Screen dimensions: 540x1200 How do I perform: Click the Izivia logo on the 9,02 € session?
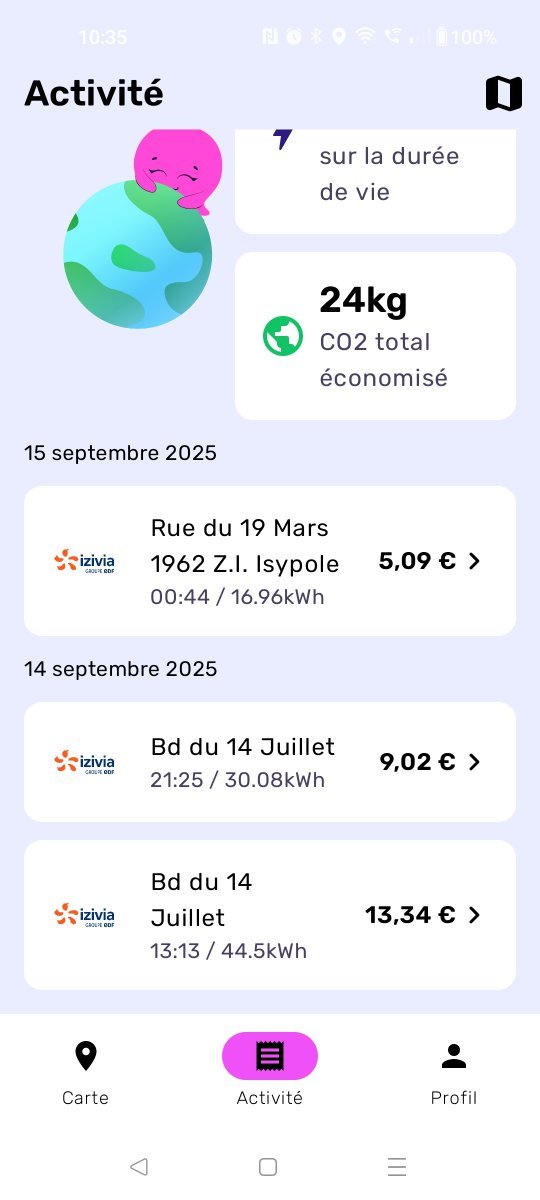84,762
